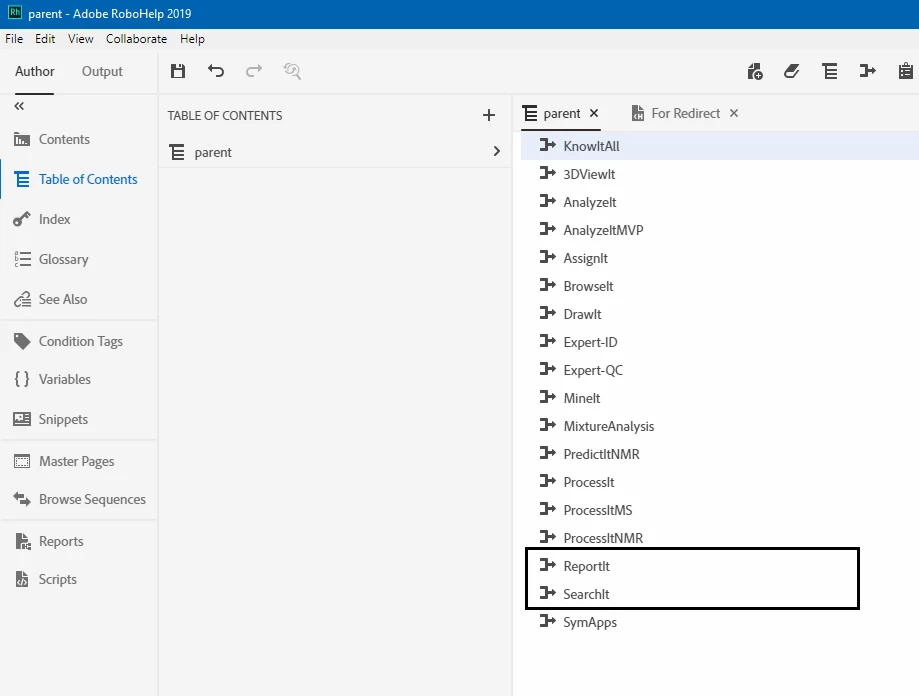Select the BrowseIt TOC entry
Viewport: 919px width, 696px height.
[720, 286]
